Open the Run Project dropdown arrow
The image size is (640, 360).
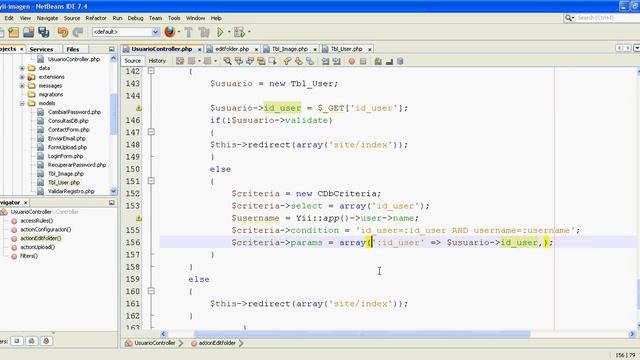click(229, 32)
